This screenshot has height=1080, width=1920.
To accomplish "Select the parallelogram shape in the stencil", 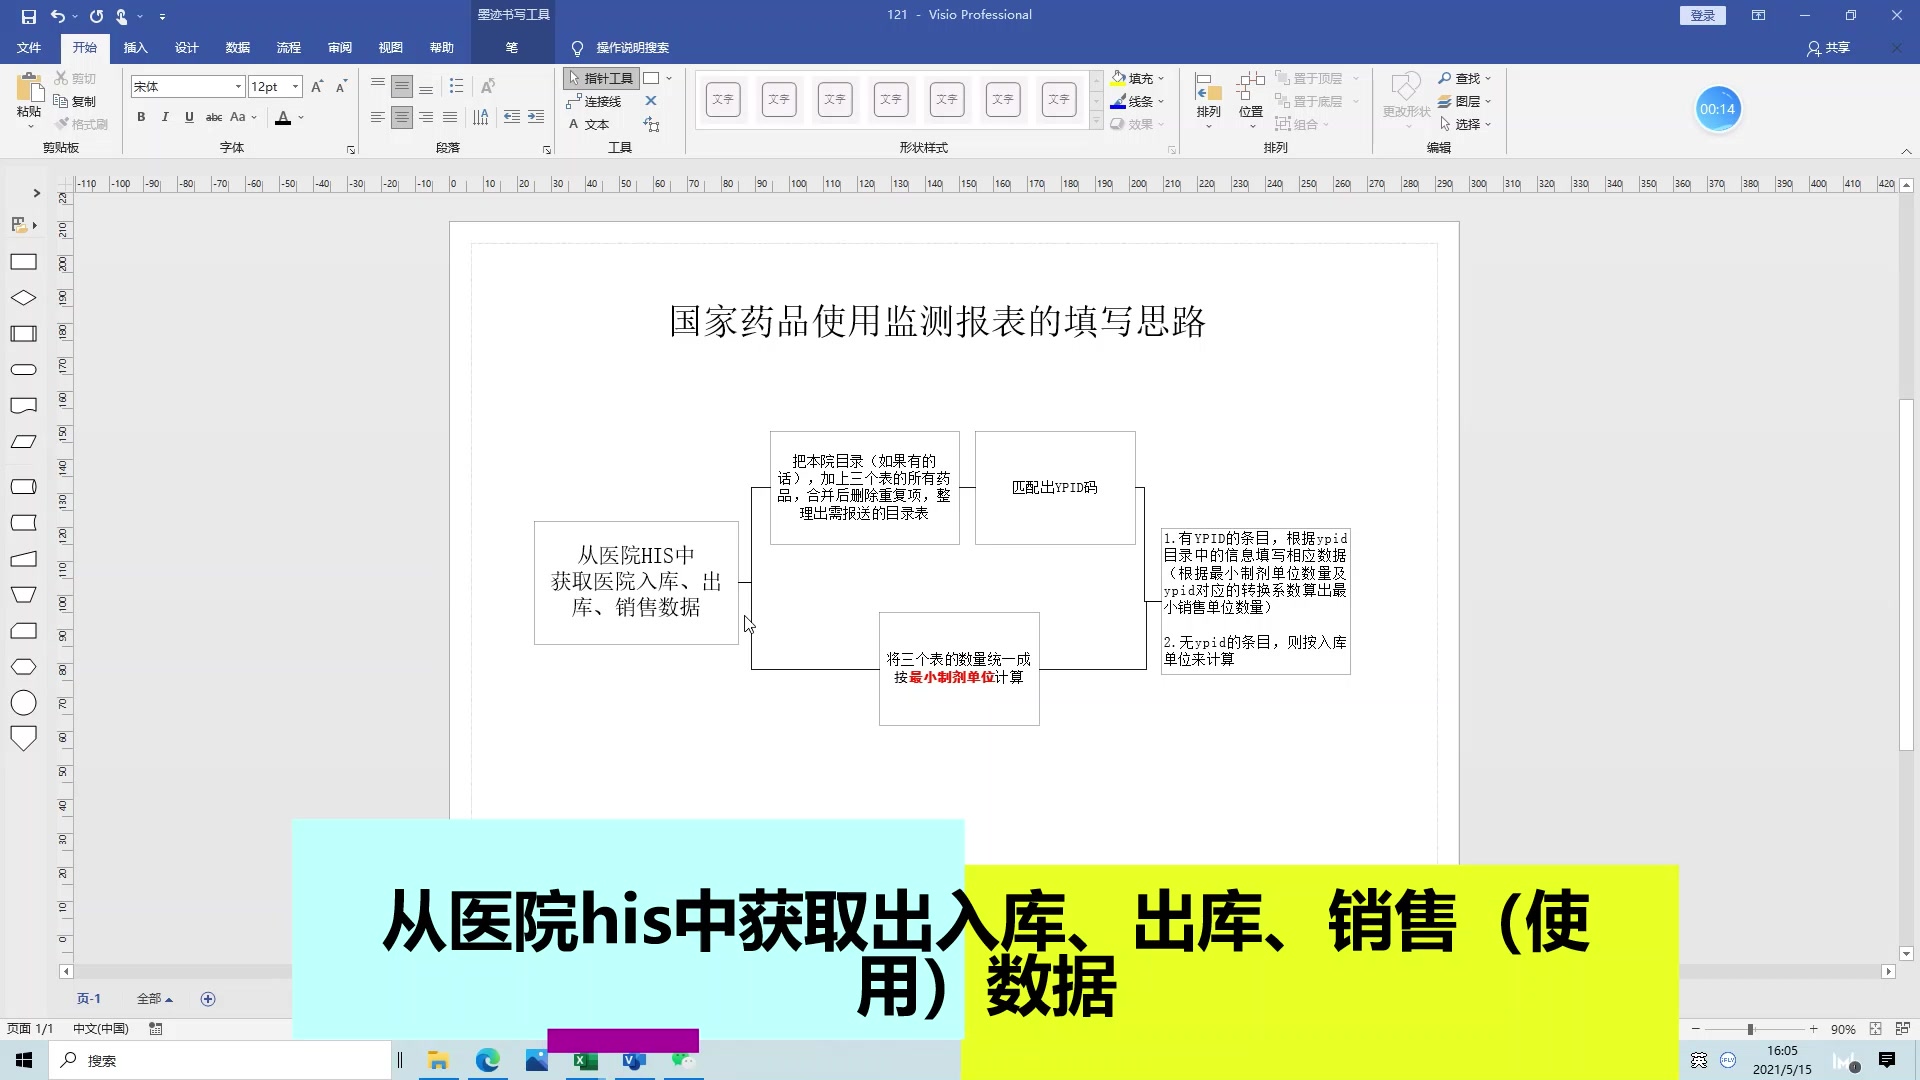I will coord(23,441).
